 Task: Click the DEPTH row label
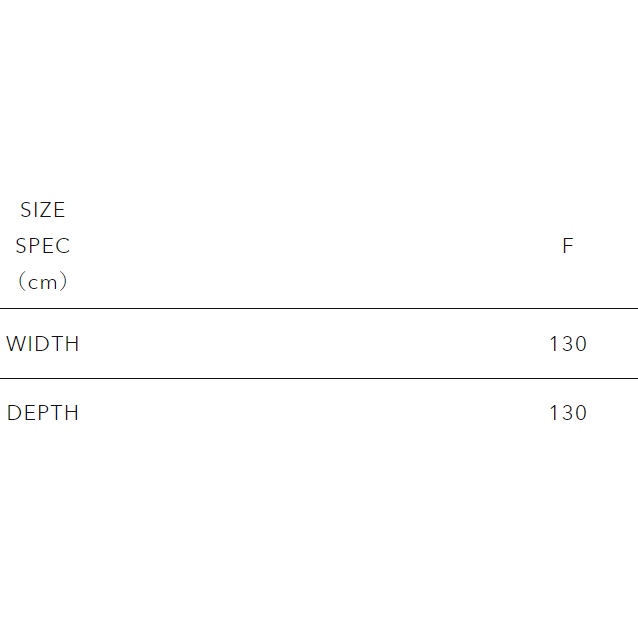point(43,413)
